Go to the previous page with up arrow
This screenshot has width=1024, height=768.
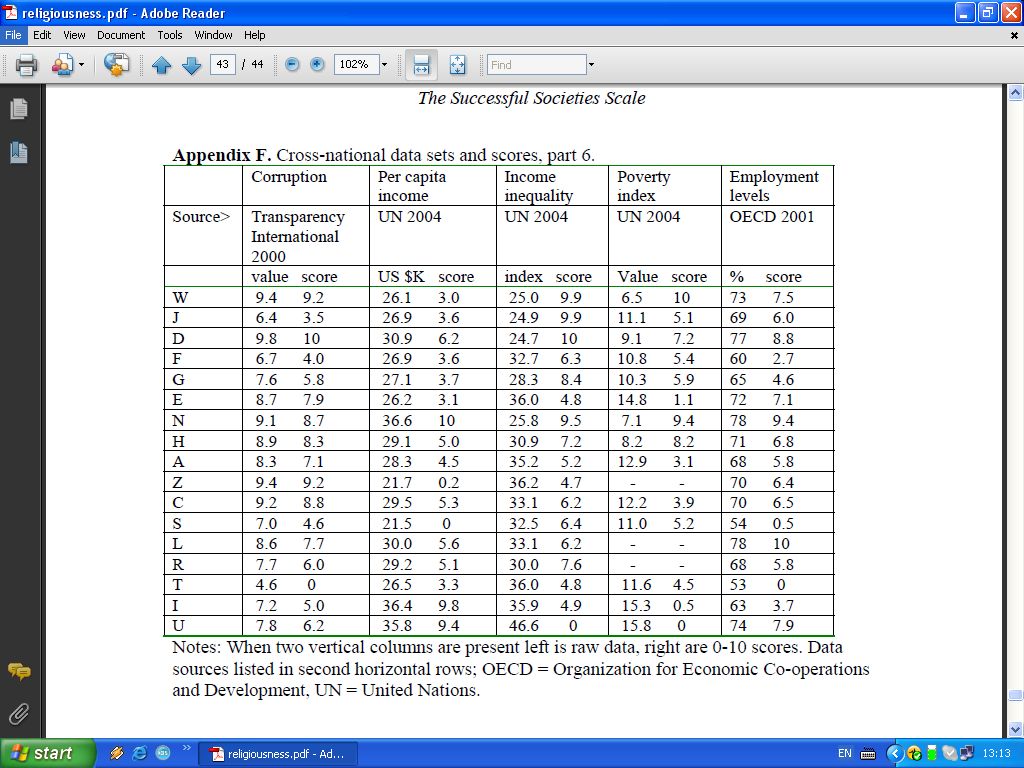162,65
